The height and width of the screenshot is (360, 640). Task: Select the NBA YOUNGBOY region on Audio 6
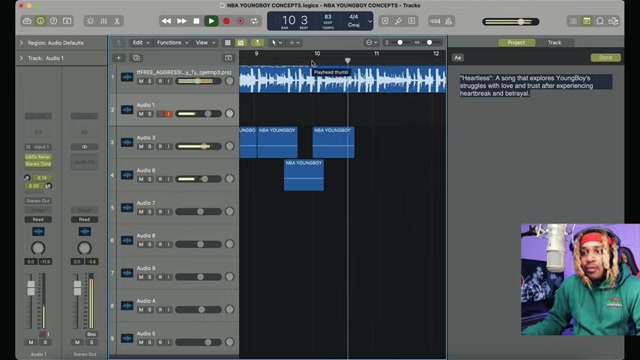tap(304, 175)
